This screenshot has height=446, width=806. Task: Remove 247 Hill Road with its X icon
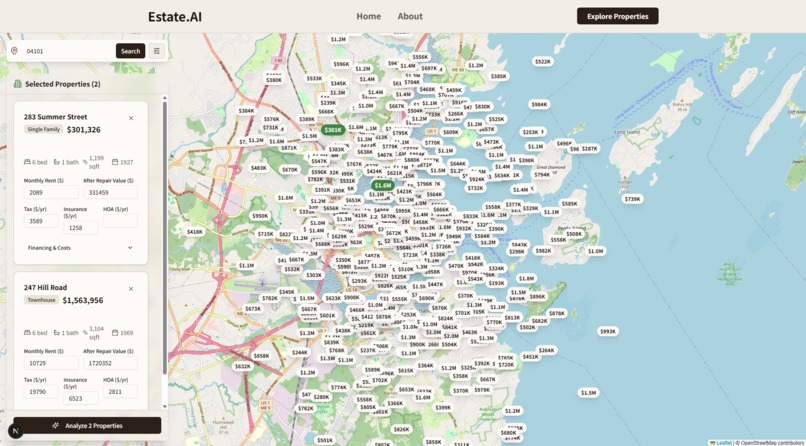(x=131, y=289)
